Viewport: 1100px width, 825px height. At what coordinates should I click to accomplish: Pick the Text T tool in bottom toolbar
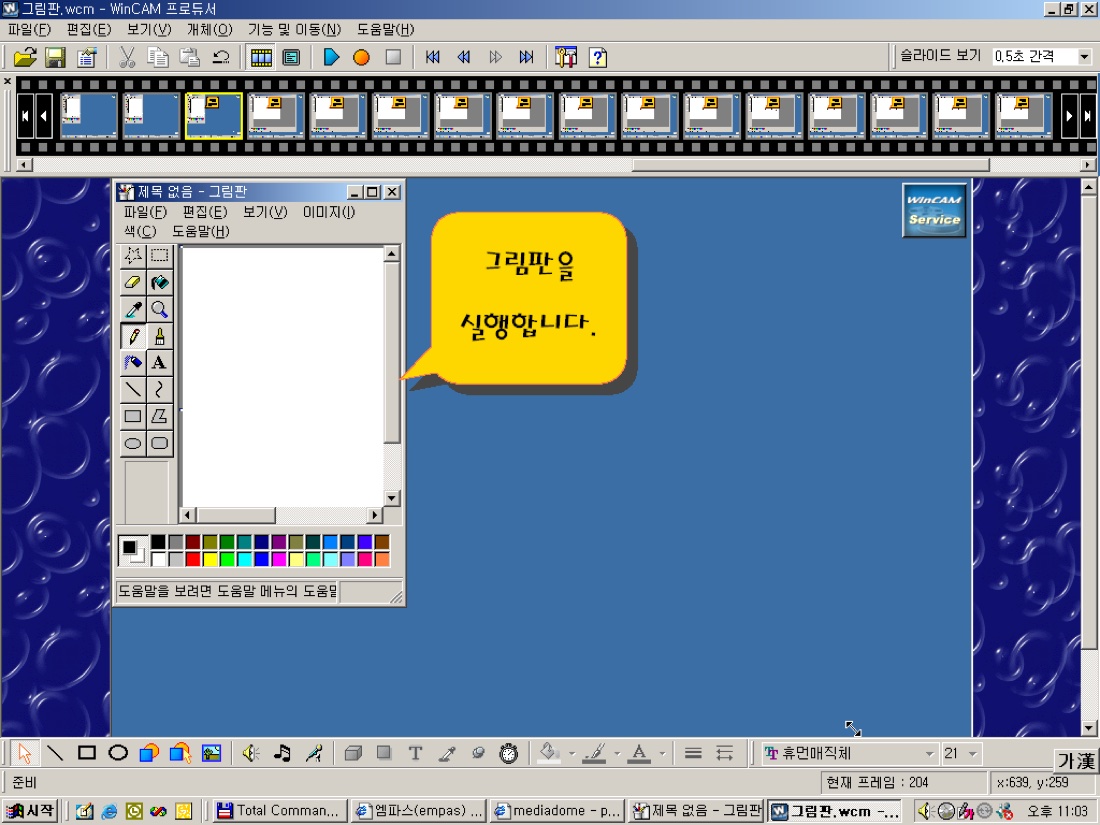(415, 753)
